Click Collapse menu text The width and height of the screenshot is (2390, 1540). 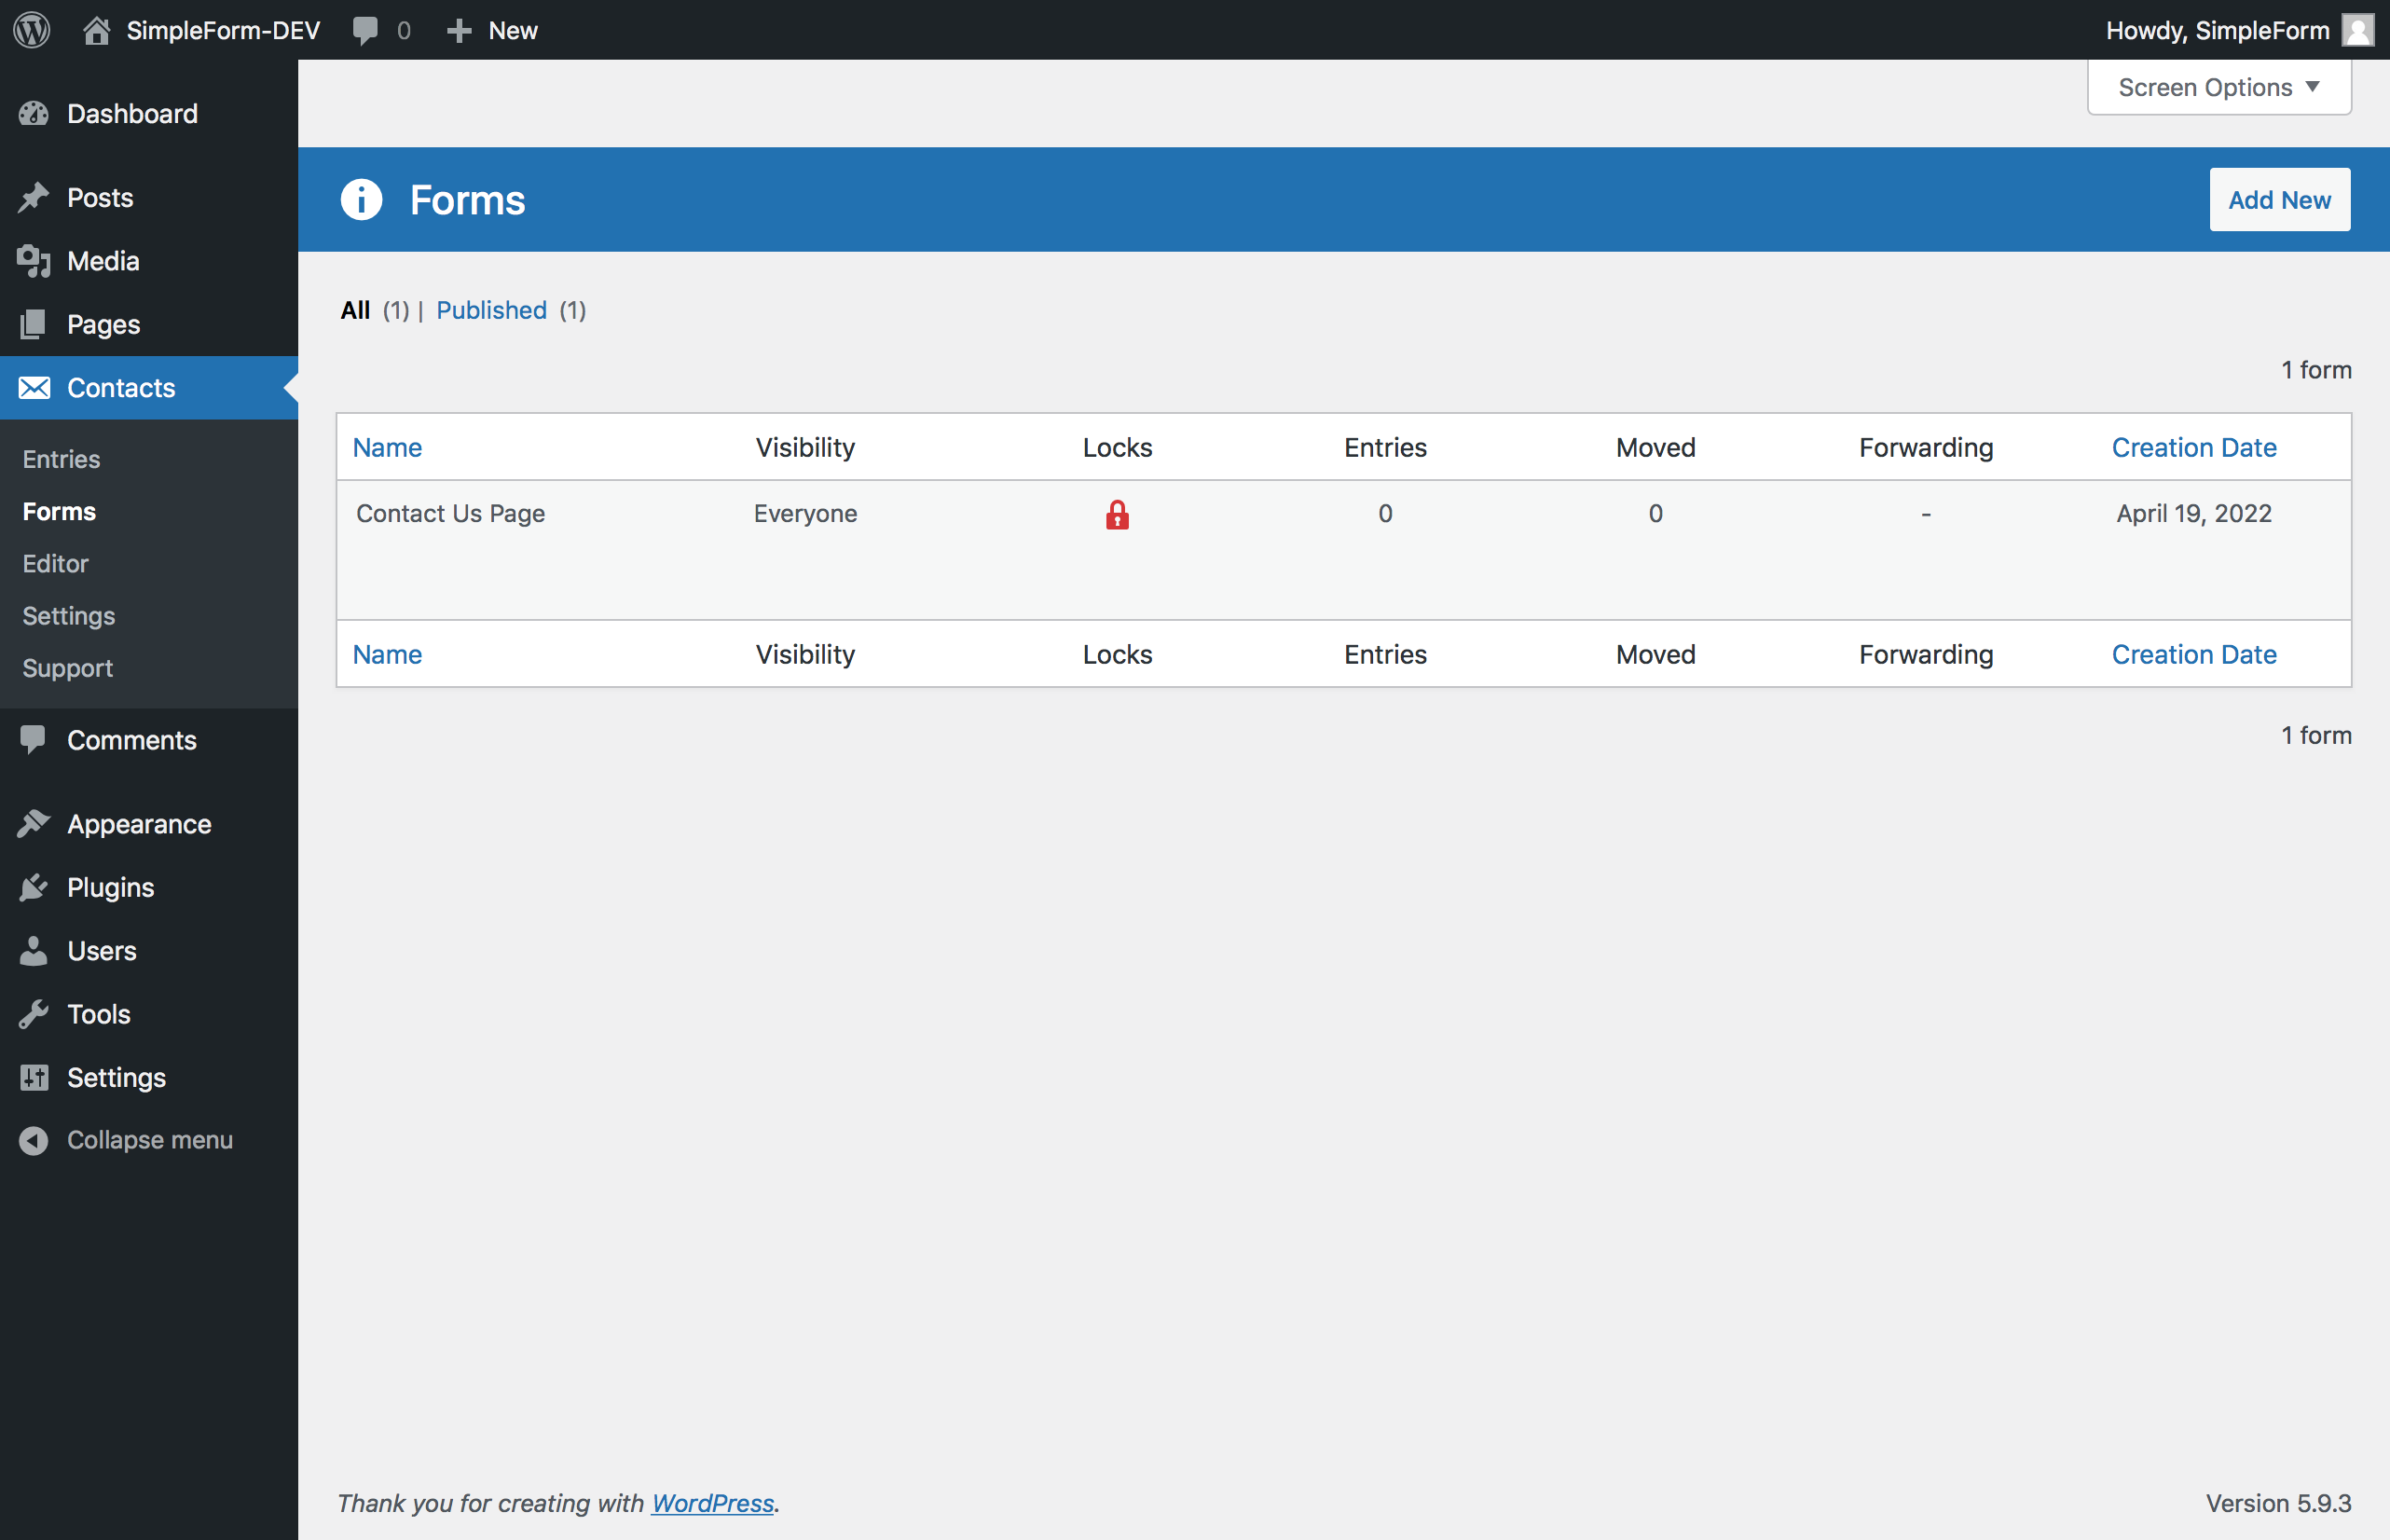[150, 1140]
